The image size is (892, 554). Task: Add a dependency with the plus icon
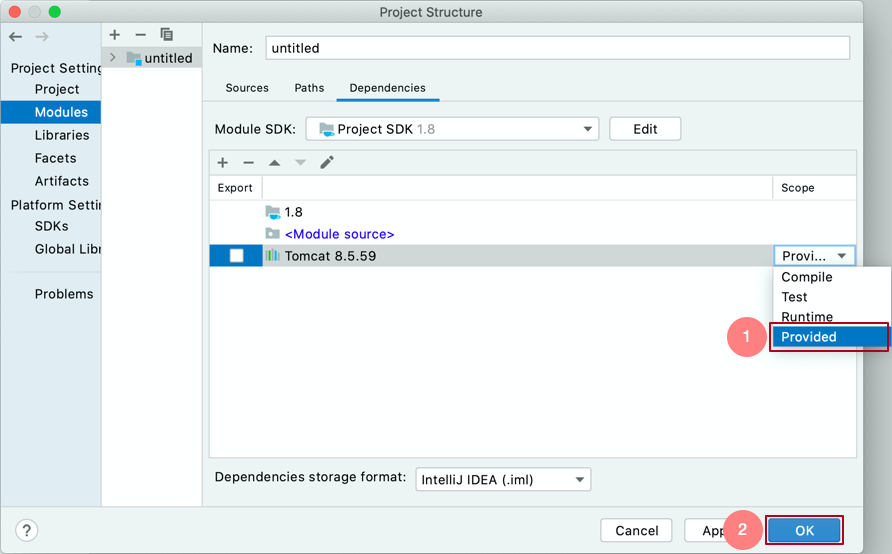coord(222,163)
